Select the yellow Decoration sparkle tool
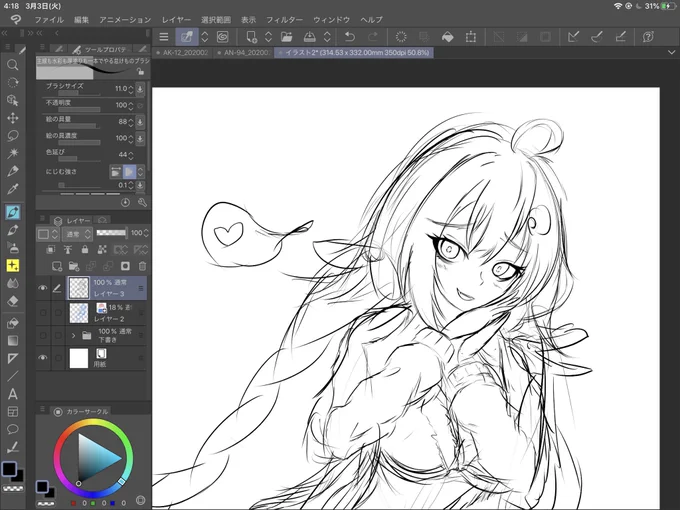The width and height of the screenshot is (680, 510). [x=13, y=265]
